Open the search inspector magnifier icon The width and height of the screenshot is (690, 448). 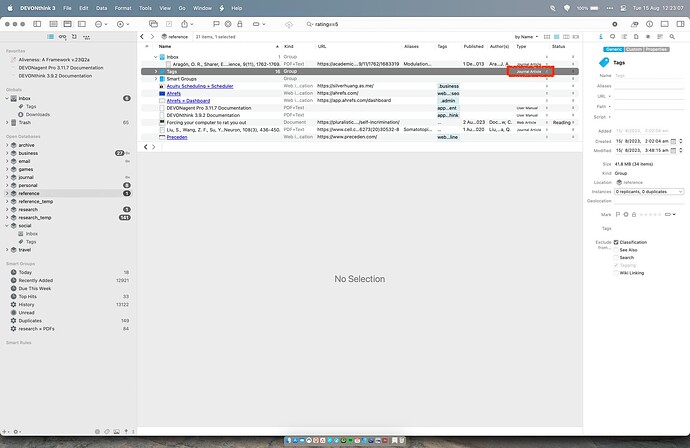pyautogui.click(x=672, y=37)
